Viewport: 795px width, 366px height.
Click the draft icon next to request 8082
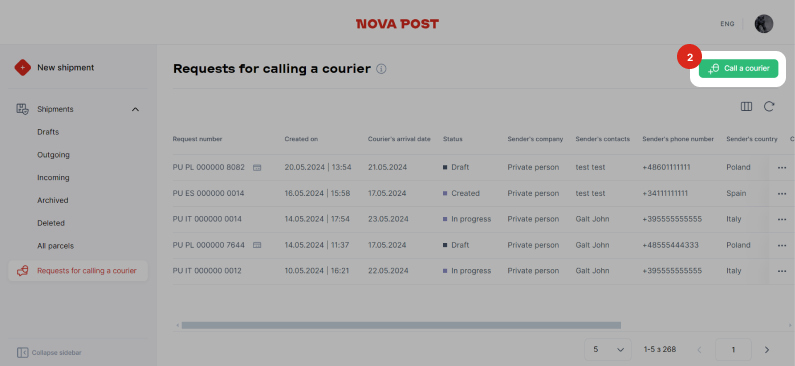pyautogui.click(x=257, y=167)
